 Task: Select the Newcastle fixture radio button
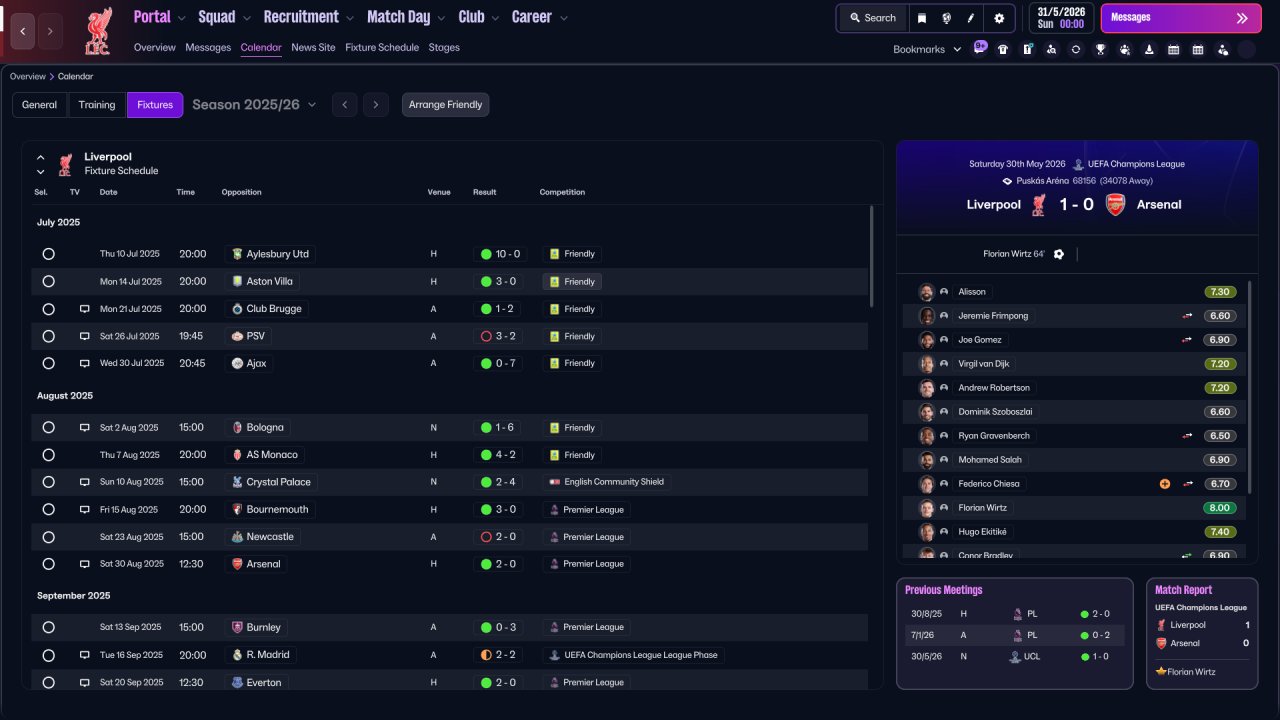[48, 537]
